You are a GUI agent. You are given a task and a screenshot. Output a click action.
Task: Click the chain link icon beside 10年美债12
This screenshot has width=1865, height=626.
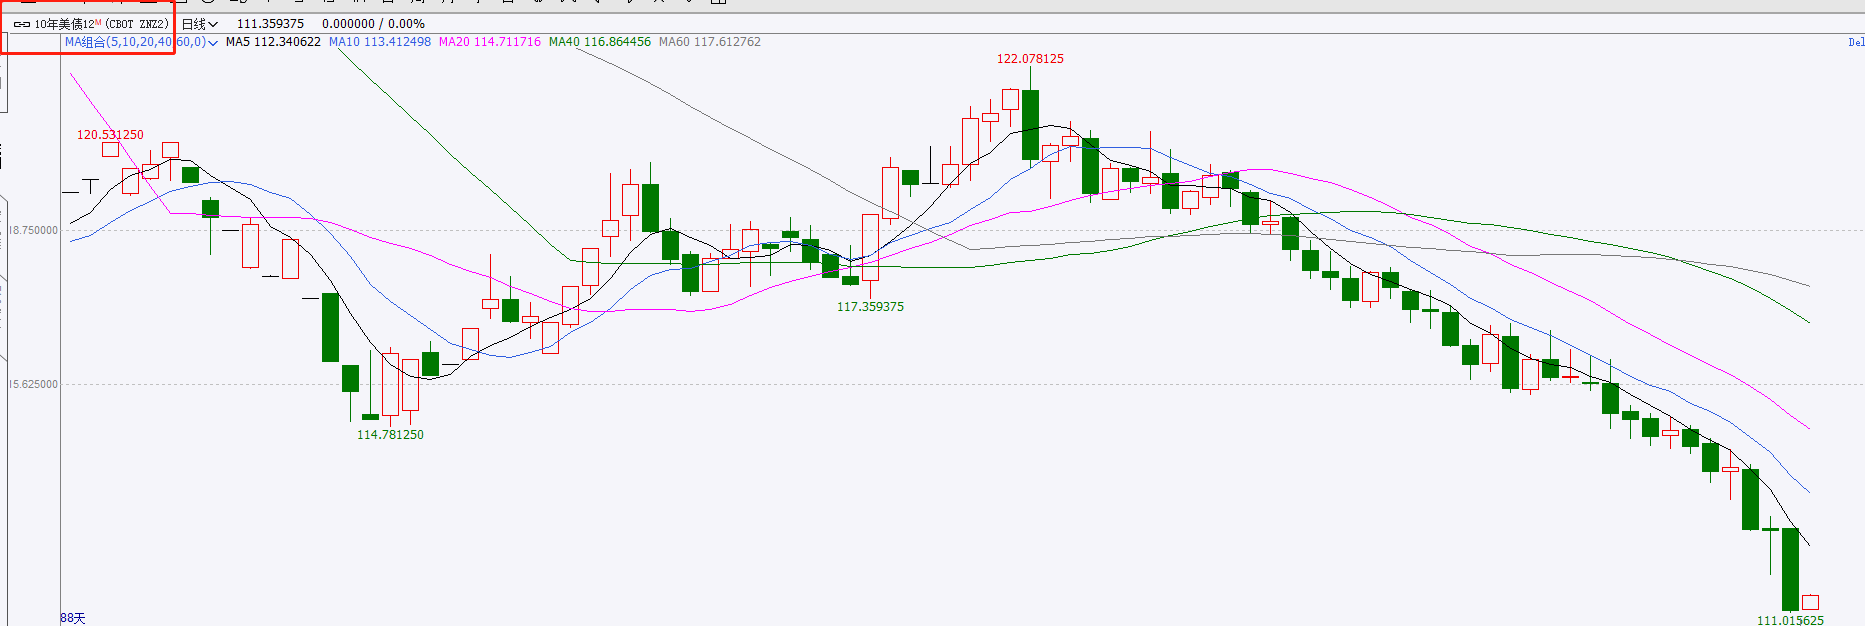tap(21, 24)
